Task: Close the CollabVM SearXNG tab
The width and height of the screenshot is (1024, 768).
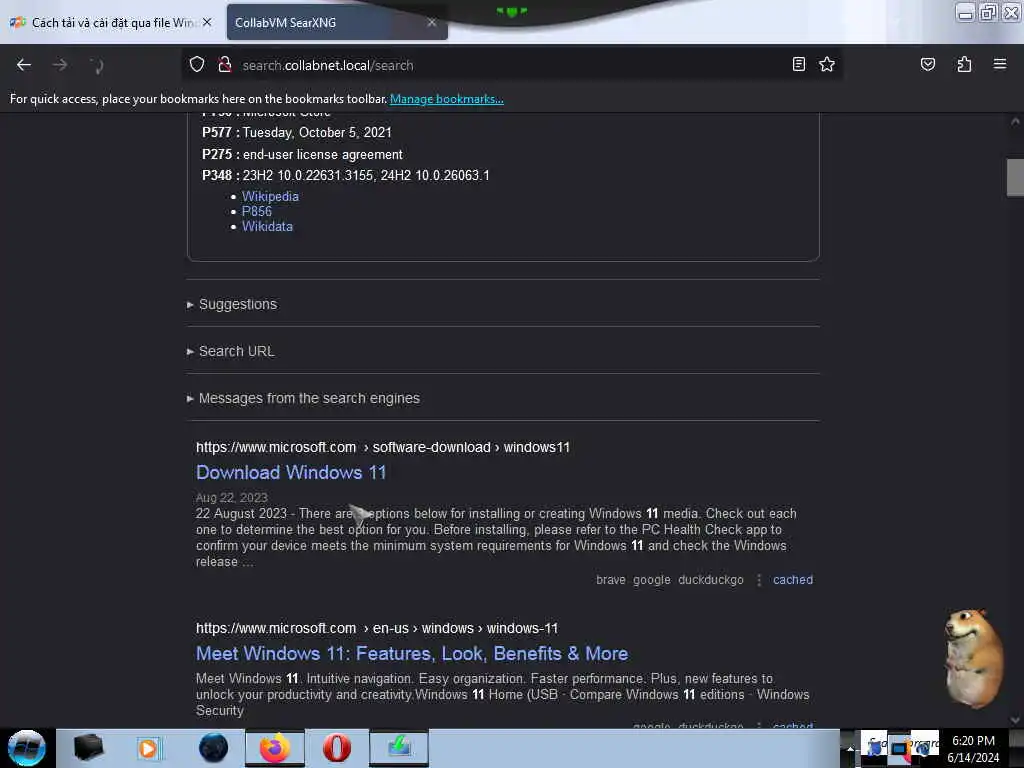Action: pyautogui.click(x=432, y=22)
